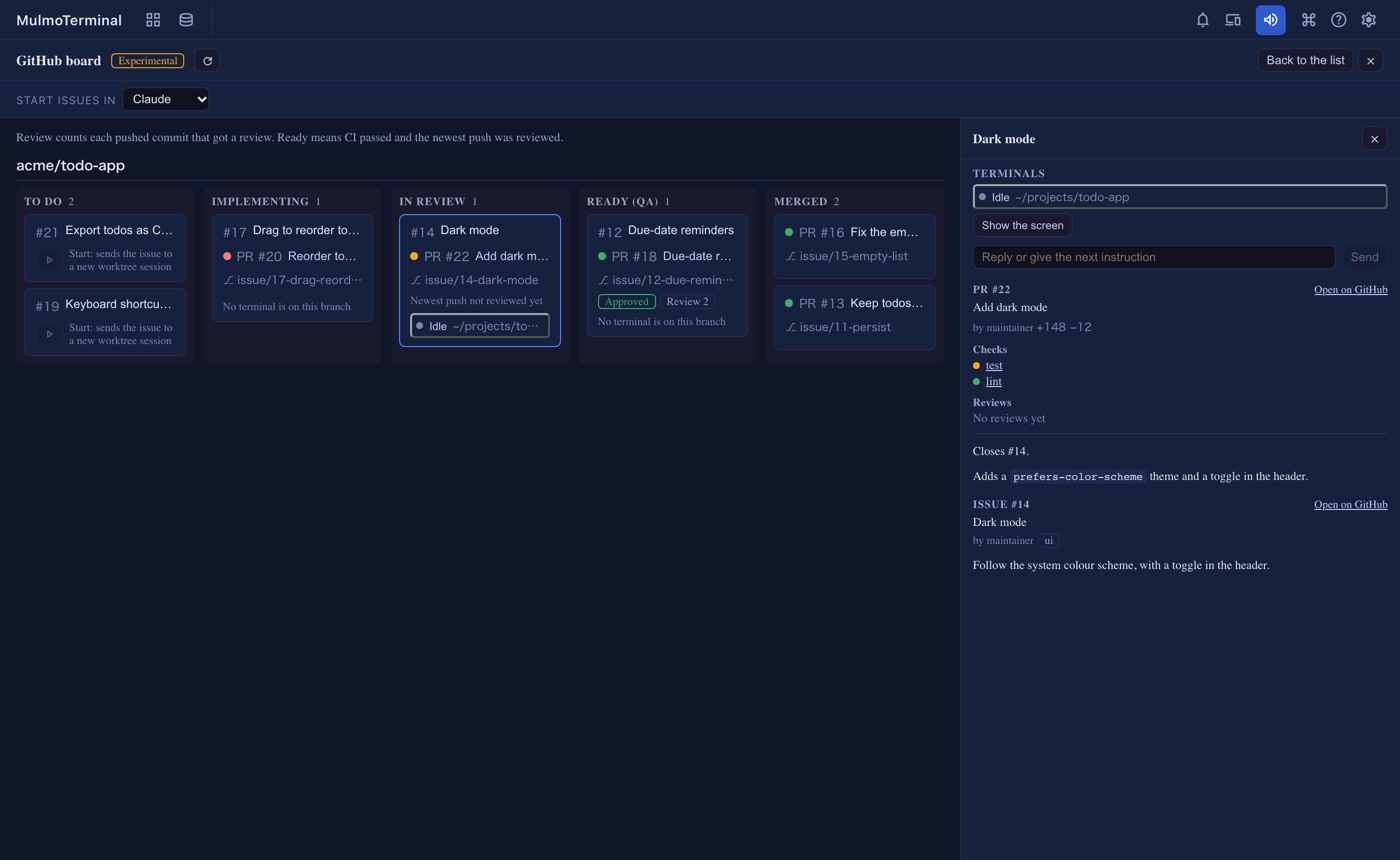Click the Approved badge on the #12 card
The height and width of the screenshot is (860, 1400).
point(627,302)
